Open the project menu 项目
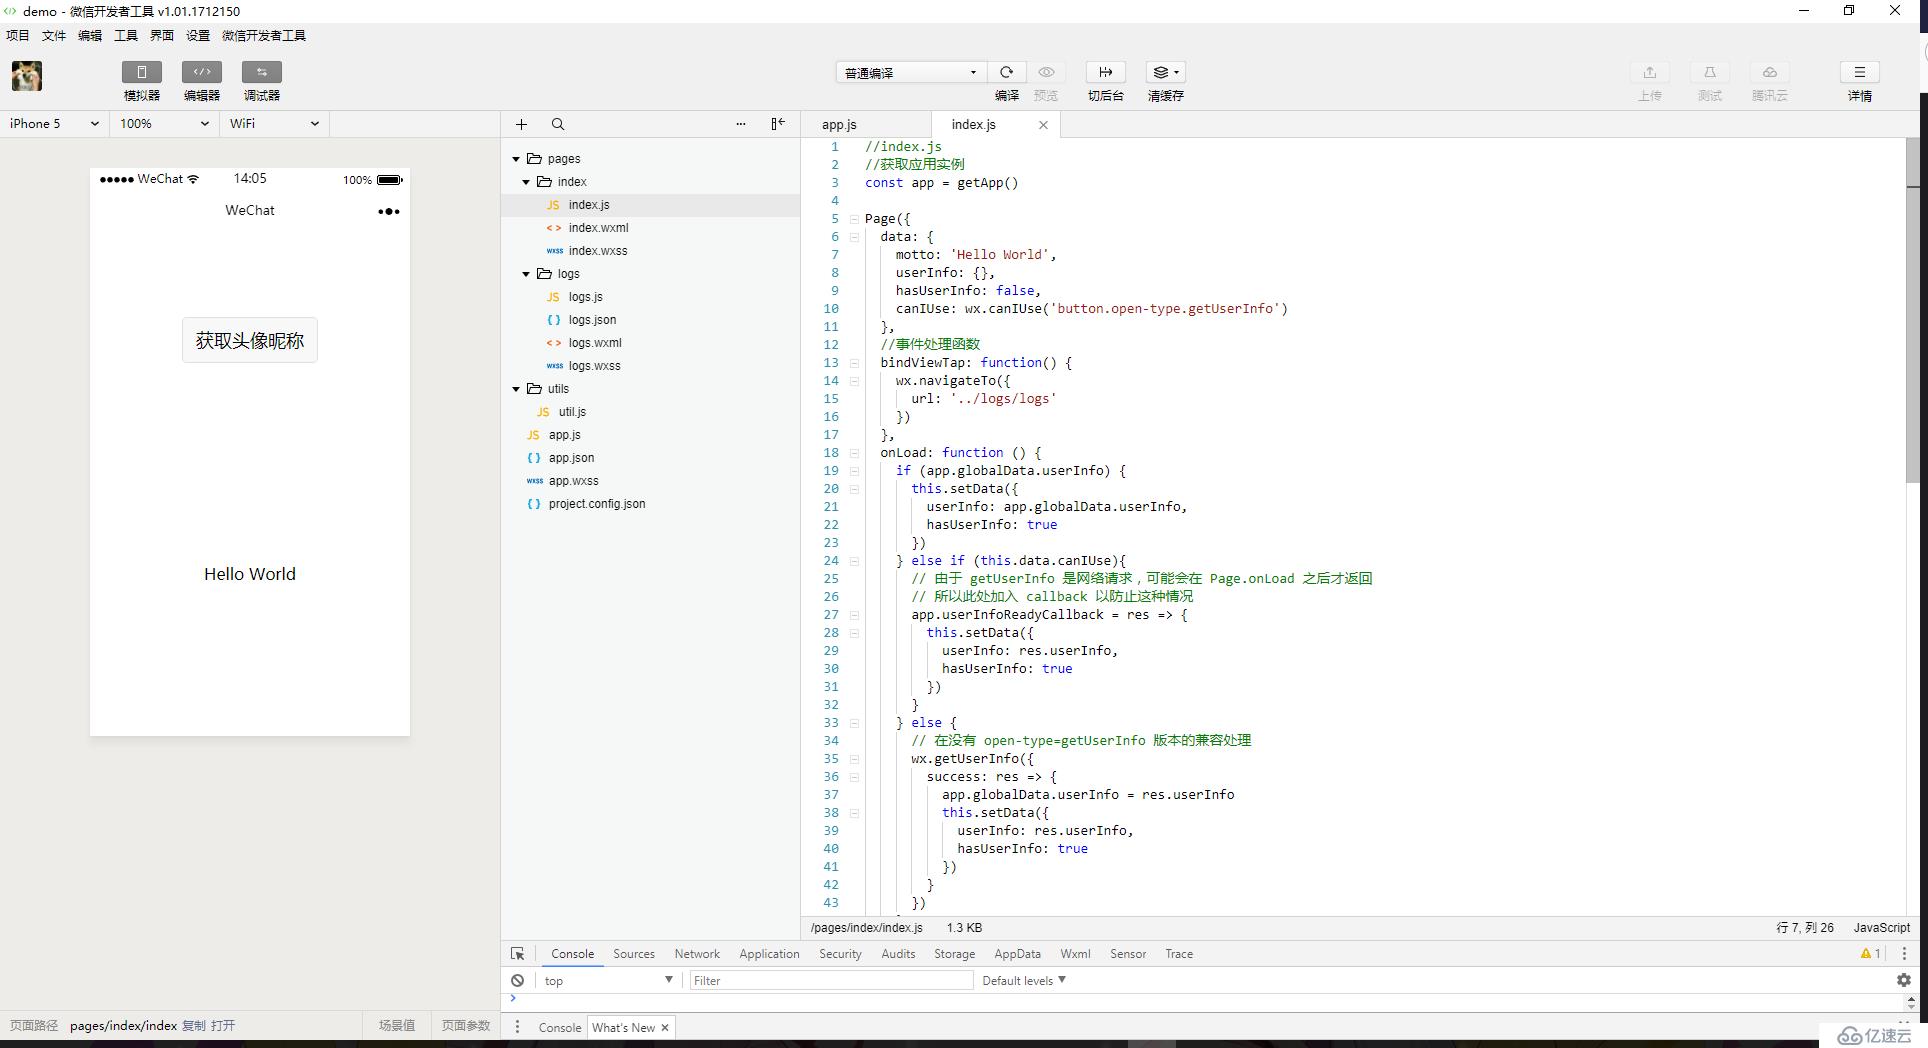Image resolution: width=1928 pixels, height=1048 pixels. tap(18, 35)
